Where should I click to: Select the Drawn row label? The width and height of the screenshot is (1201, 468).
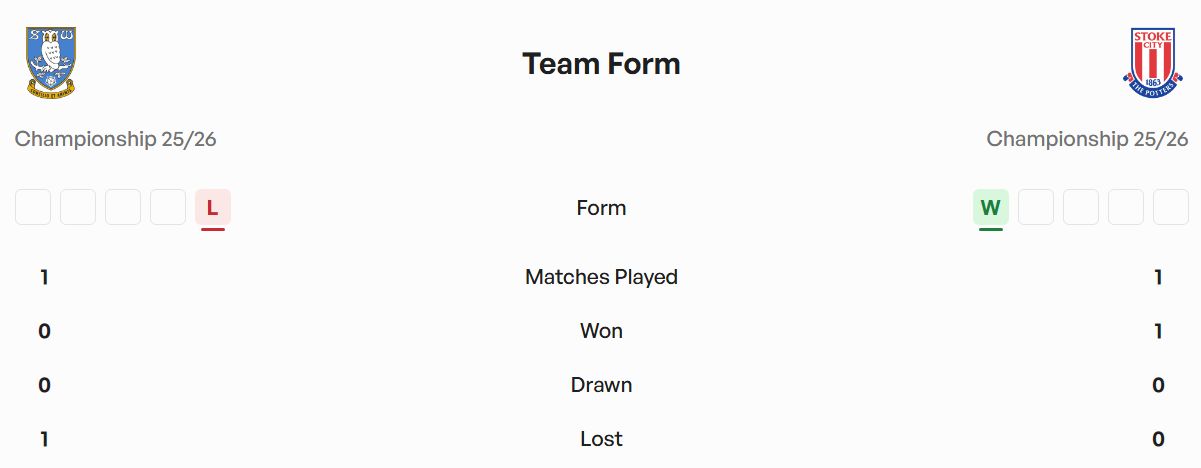[x=601, y=385]
